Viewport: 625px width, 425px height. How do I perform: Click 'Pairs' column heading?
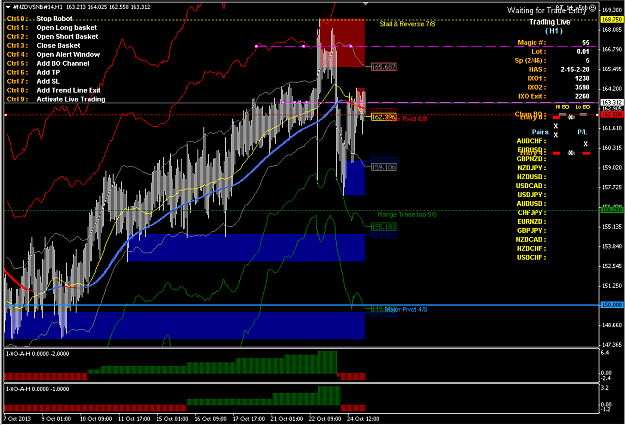tap(540, 132)
